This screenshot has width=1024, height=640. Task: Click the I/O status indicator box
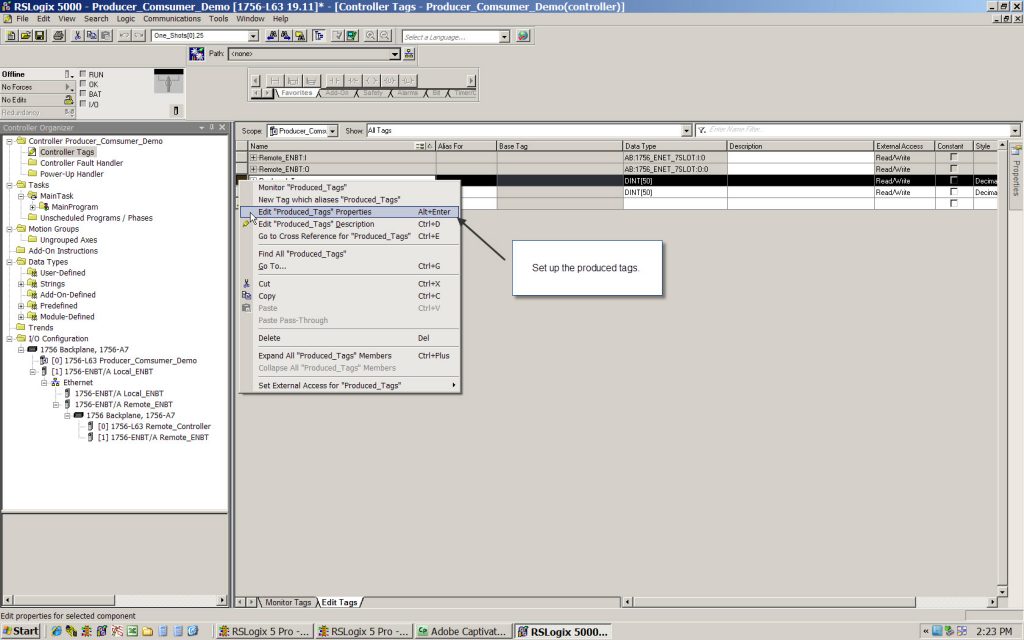coord(83,104)
